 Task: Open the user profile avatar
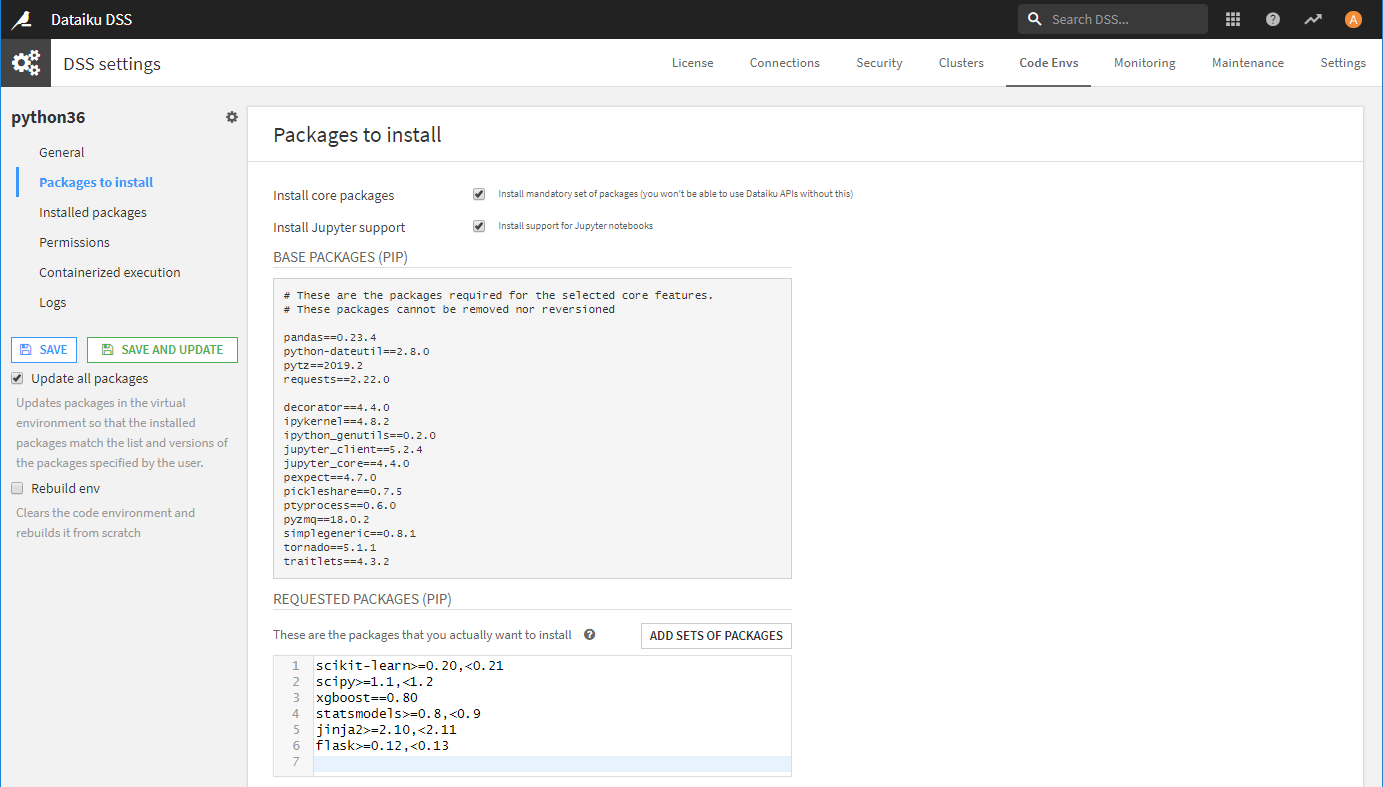coord(1353,19)
